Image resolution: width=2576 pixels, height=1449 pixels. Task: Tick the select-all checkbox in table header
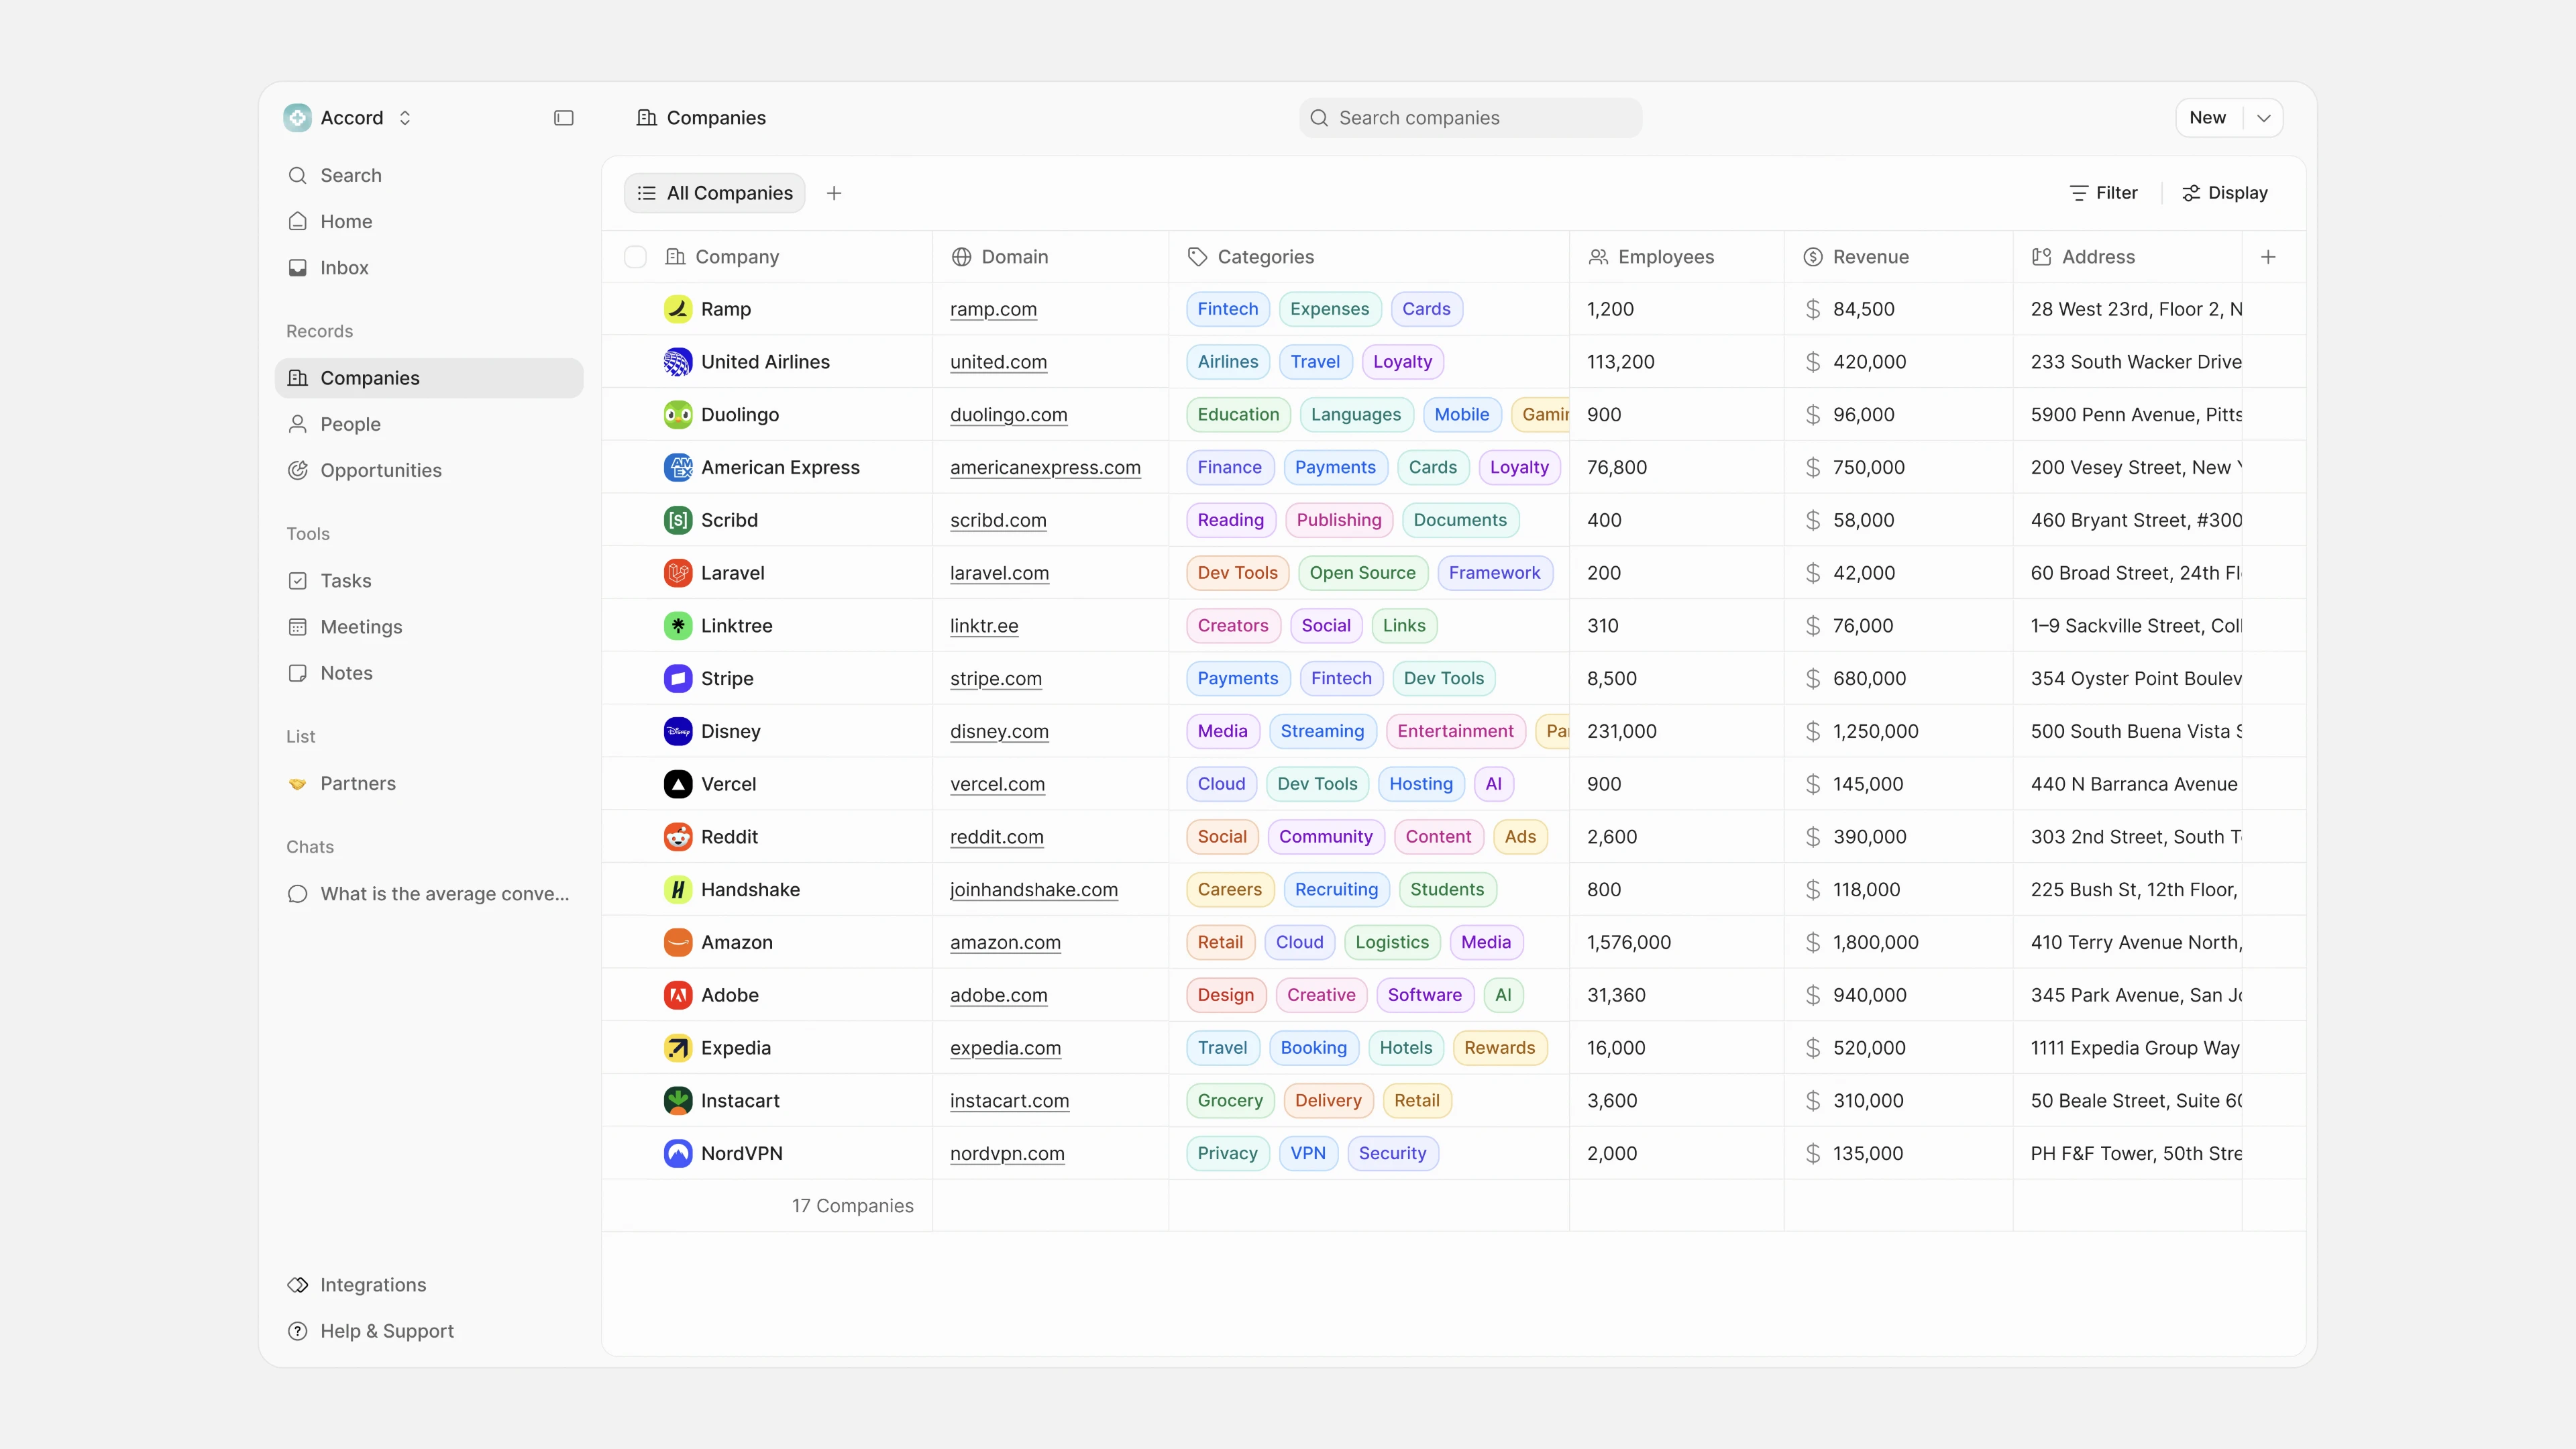pyautogui.click(x=635, y=257)
